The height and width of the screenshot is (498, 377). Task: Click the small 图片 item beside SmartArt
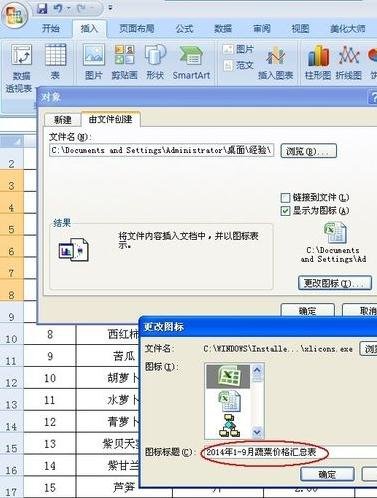click(239, 49)
